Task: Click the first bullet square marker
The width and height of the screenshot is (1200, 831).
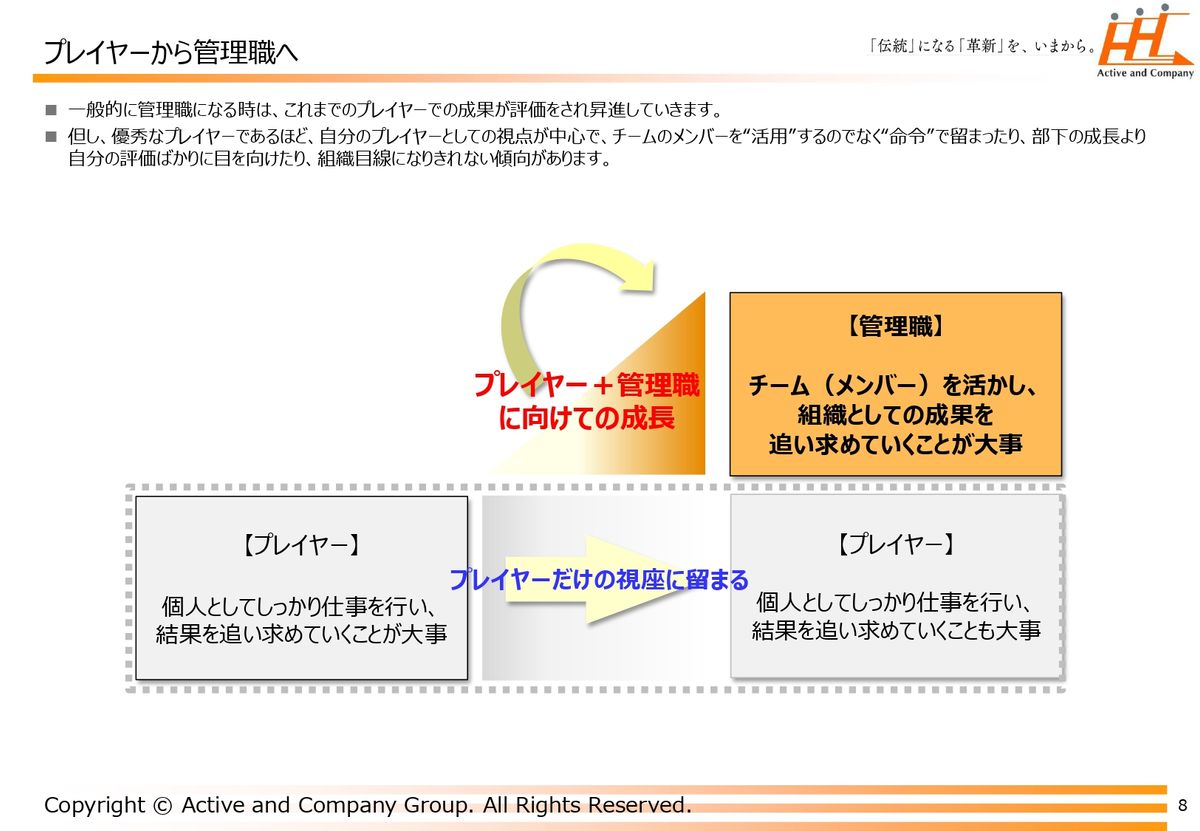Action: [51, 109]
